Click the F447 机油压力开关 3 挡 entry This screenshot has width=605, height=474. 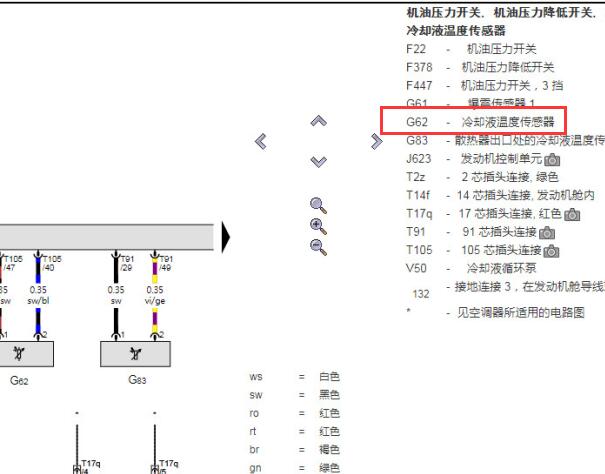point(485,85)
